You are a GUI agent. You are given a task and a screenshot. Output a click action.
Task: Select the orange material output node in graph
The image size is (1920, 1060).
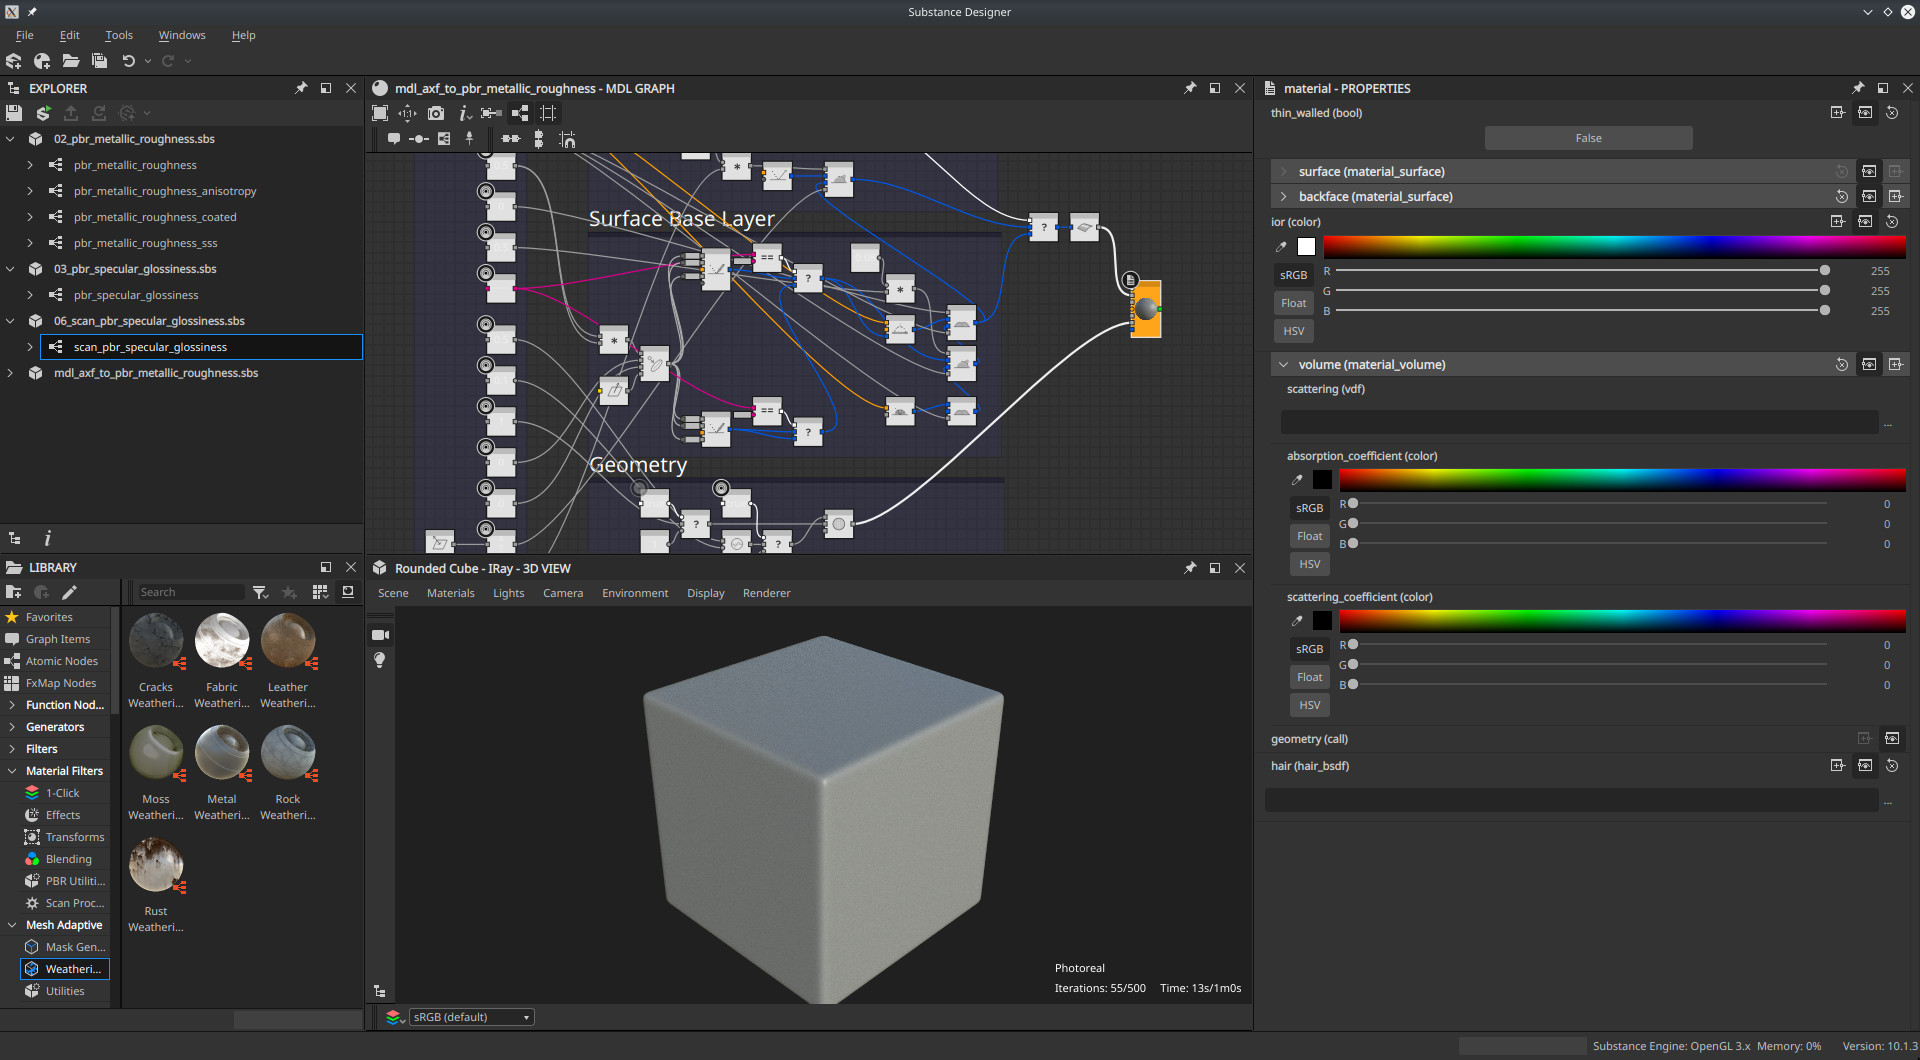click(x=1146, y=309)
